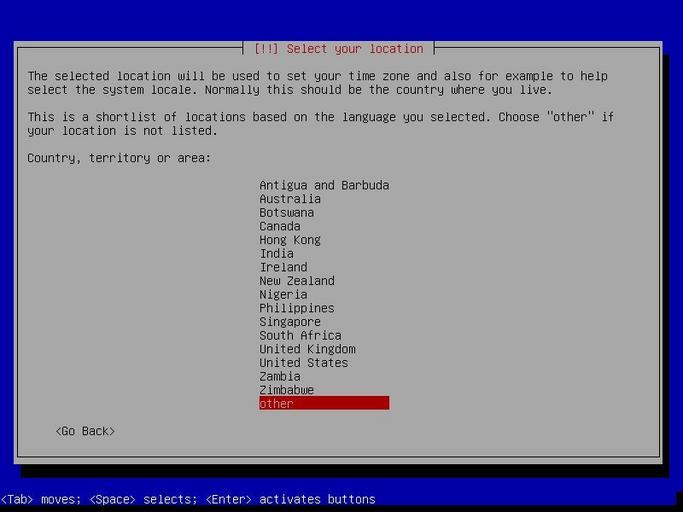This screenshot has height=512, width=683.
Task: Pick New Zealand in the list
Action: click(297, 281)
